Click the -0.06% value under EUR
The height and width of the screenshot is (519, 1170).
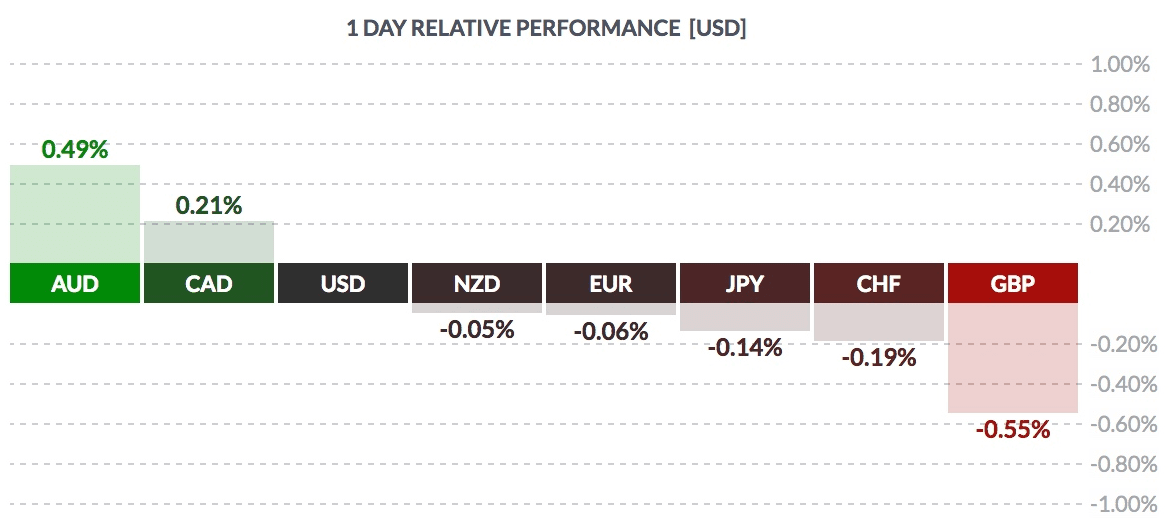click(611, 331)
